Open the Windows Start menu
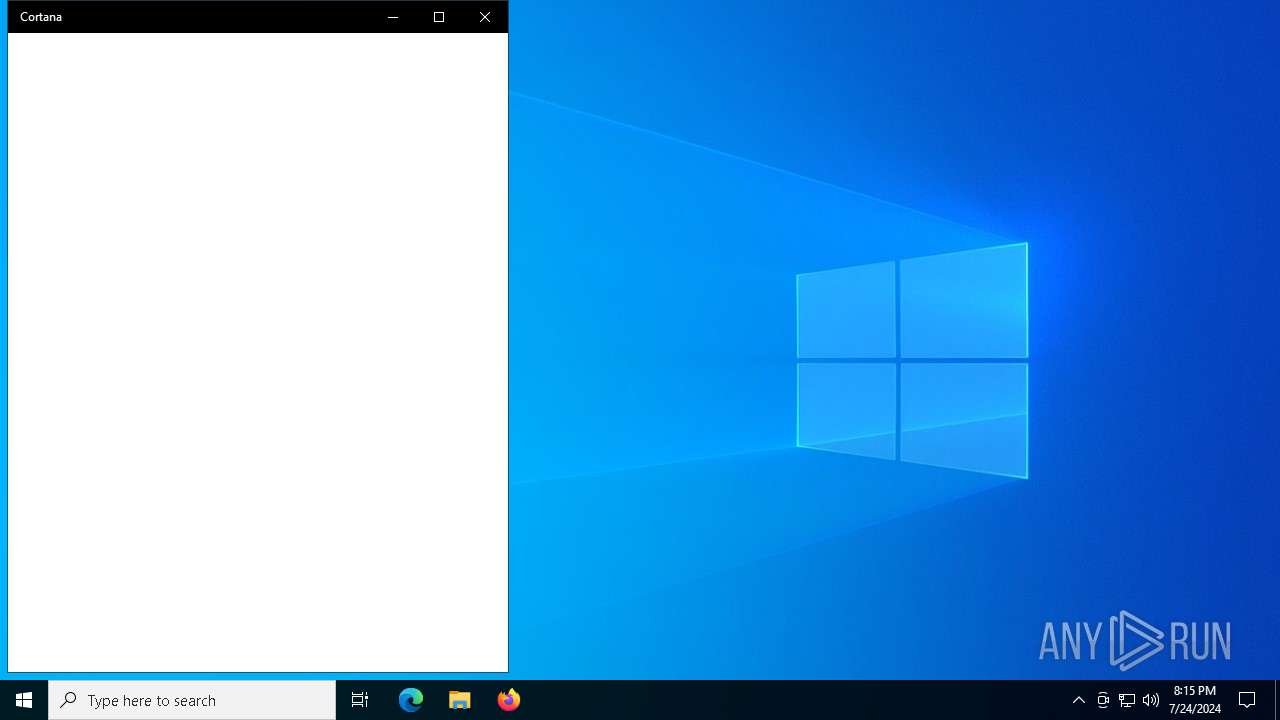The height and width of the screenshot is (720, 1280). click(x=24, y=700)
